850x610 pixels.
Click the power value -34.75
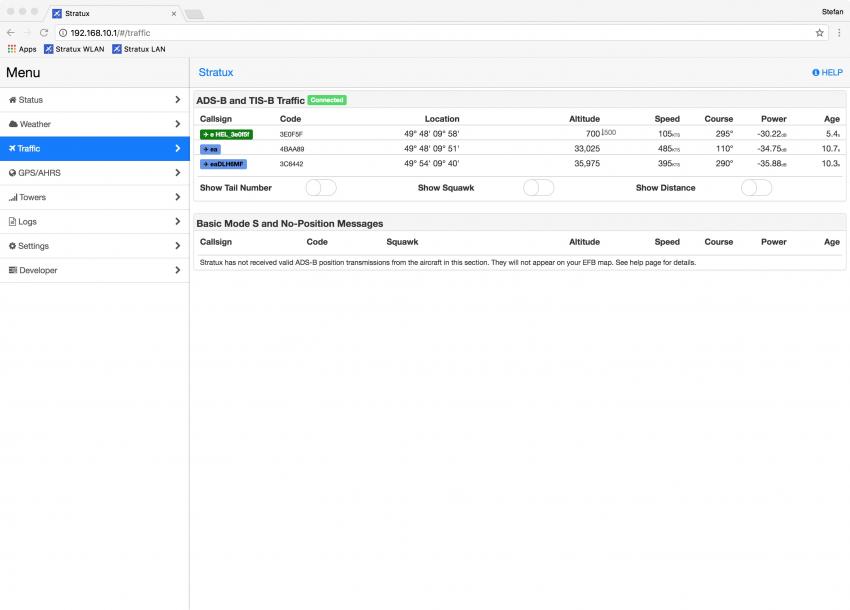(772, 149)
